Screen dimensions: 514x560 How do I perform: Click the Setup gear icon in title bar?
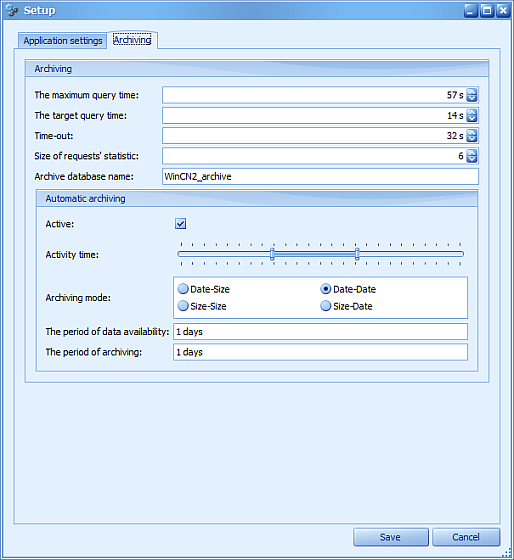pos(12,11)
